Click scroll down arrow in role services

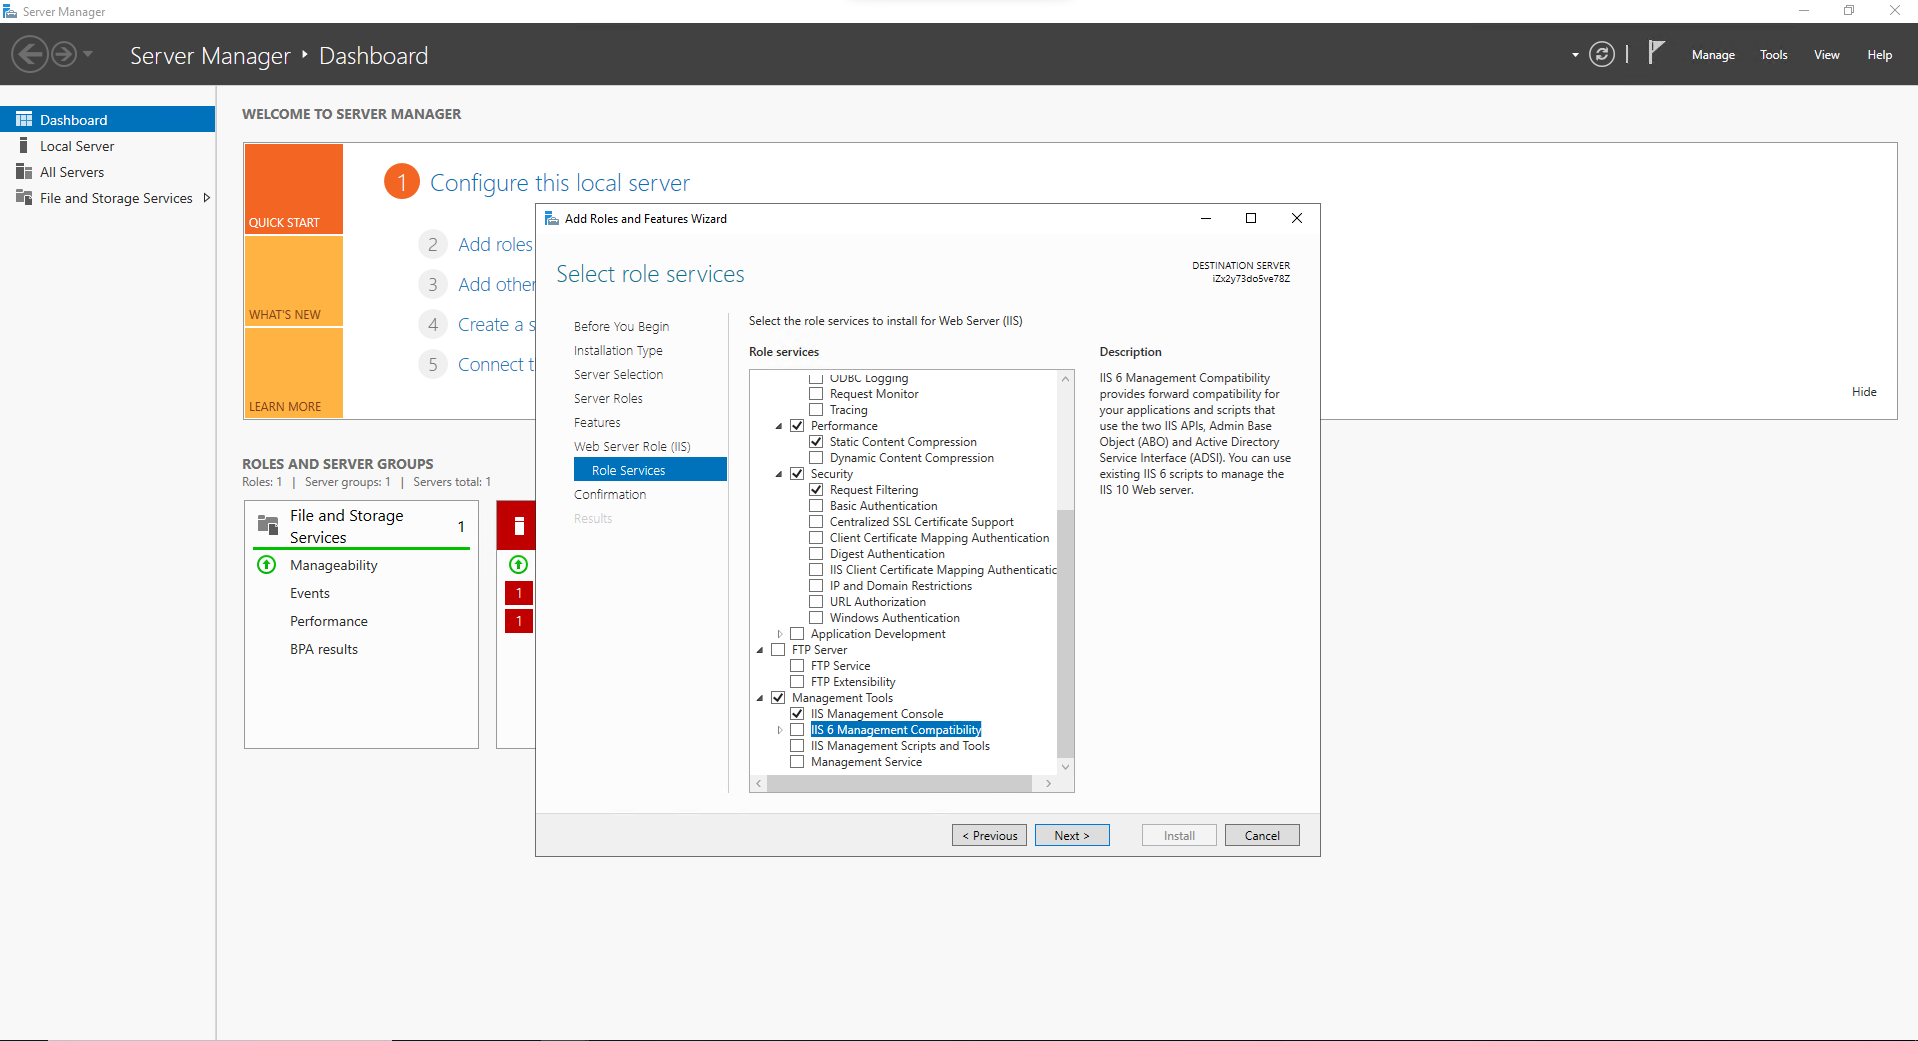tap(1065, 766)
